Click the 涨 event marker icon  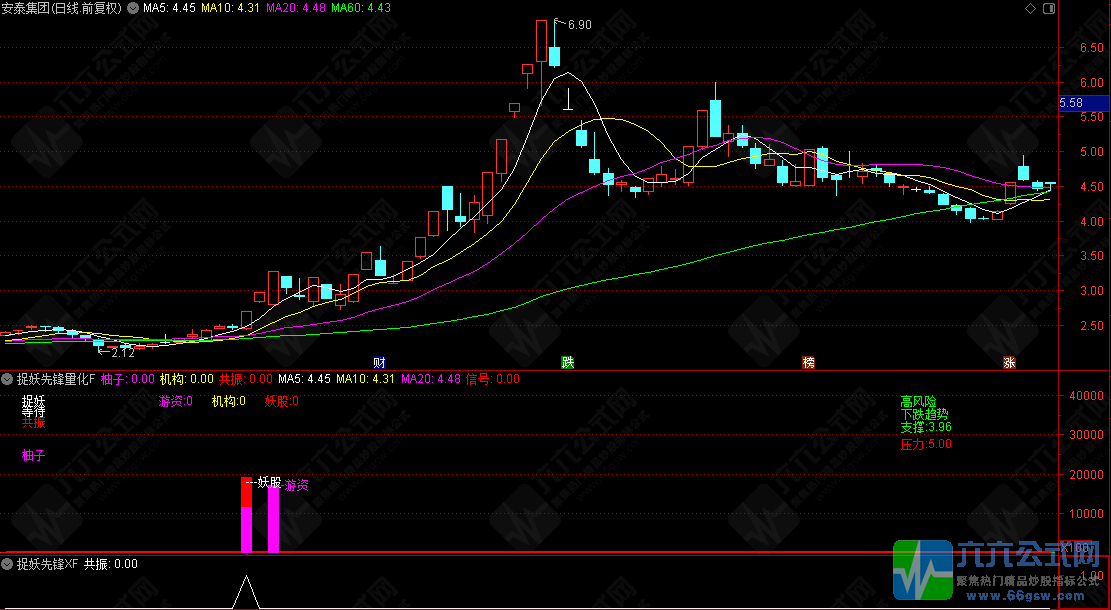[1010, 362]
